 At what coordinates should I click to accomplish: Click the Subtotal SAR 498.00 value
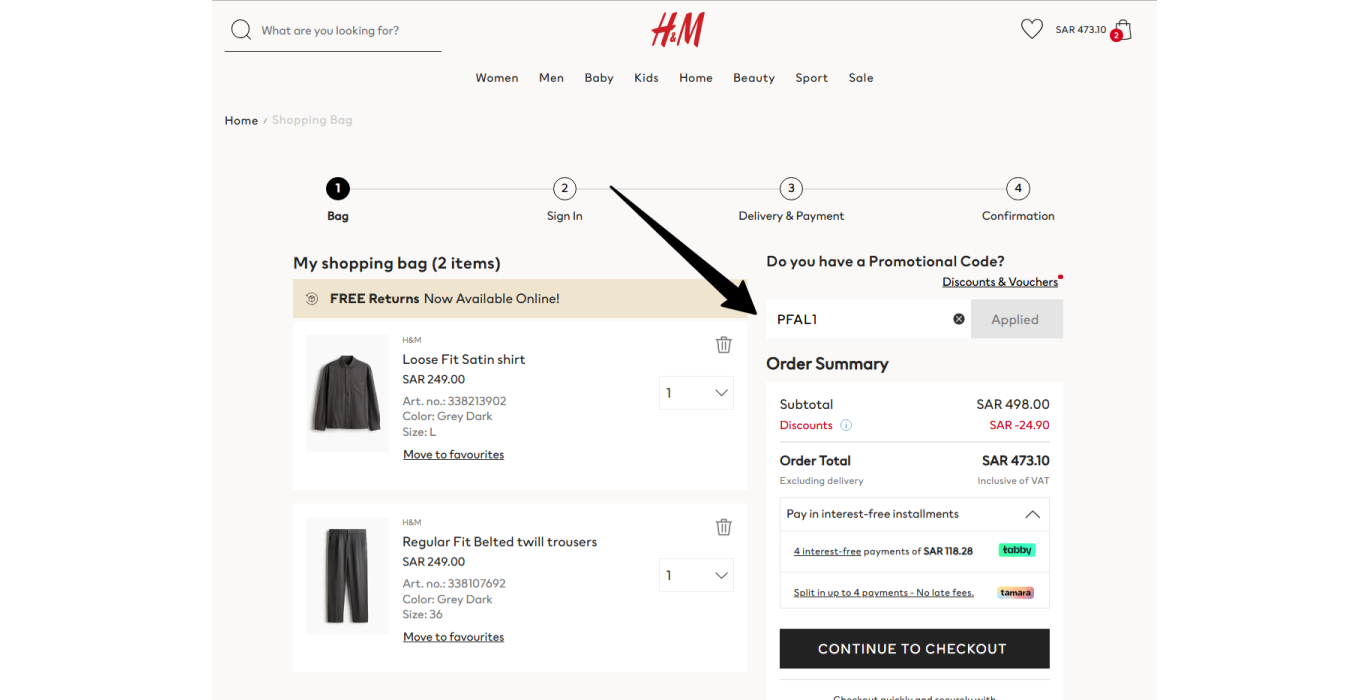(x=1013, y=405)
